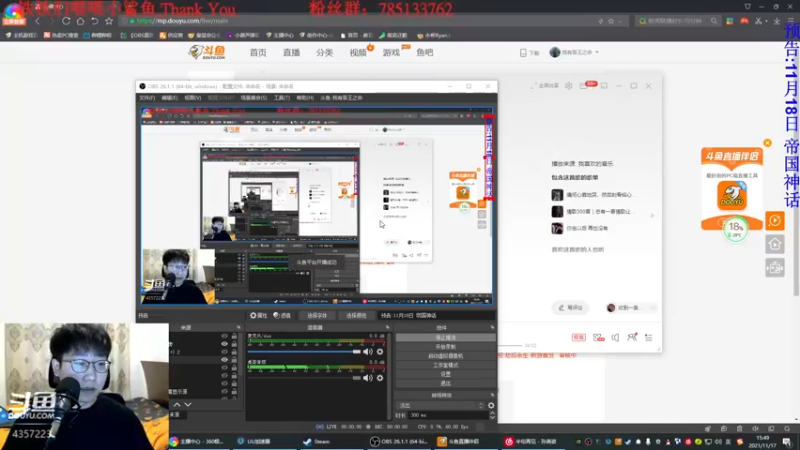The height and width of the screenshot is (450, 800).
Task: Open source 属性 properties gear button
Action: 259,315
